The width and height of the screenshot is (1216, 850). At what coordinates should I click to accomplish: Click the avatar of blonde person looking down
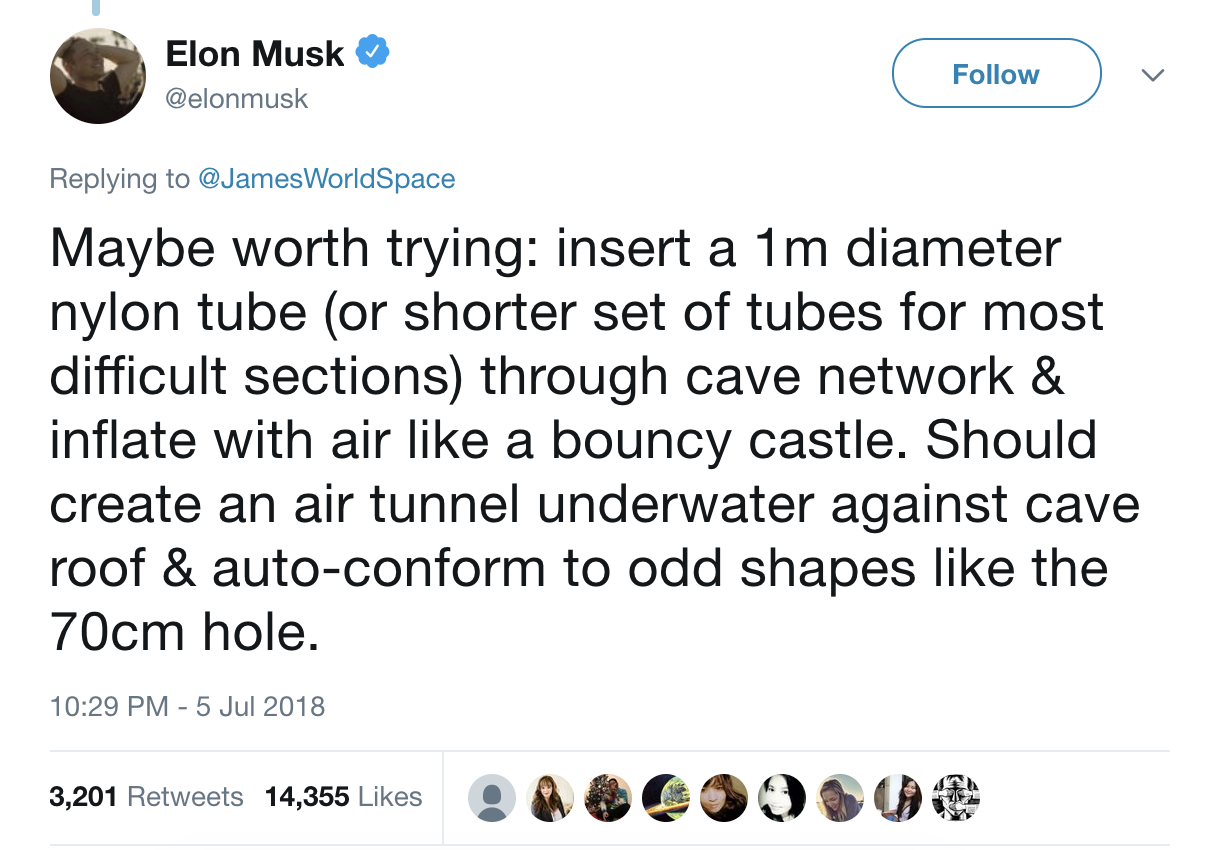click(840, 798)
